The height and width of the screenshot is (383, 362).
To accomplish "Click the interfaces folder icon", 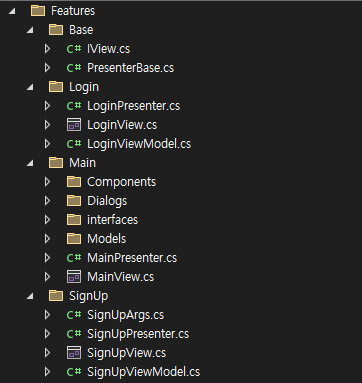I will tap(74, 220).
